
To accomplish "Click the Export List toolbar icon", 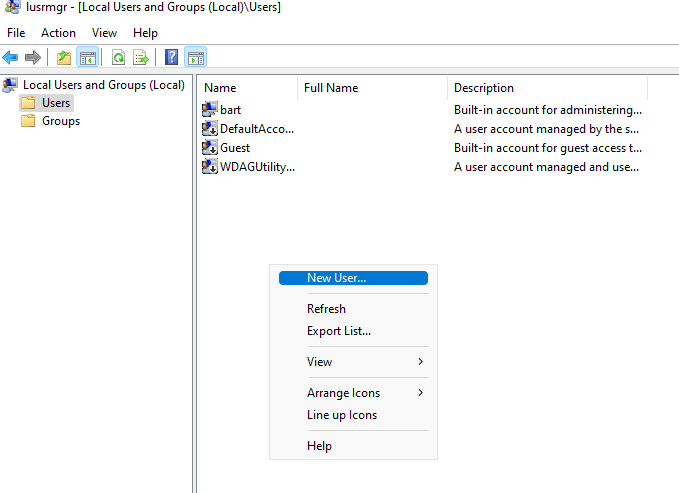I will click(141, 57).
